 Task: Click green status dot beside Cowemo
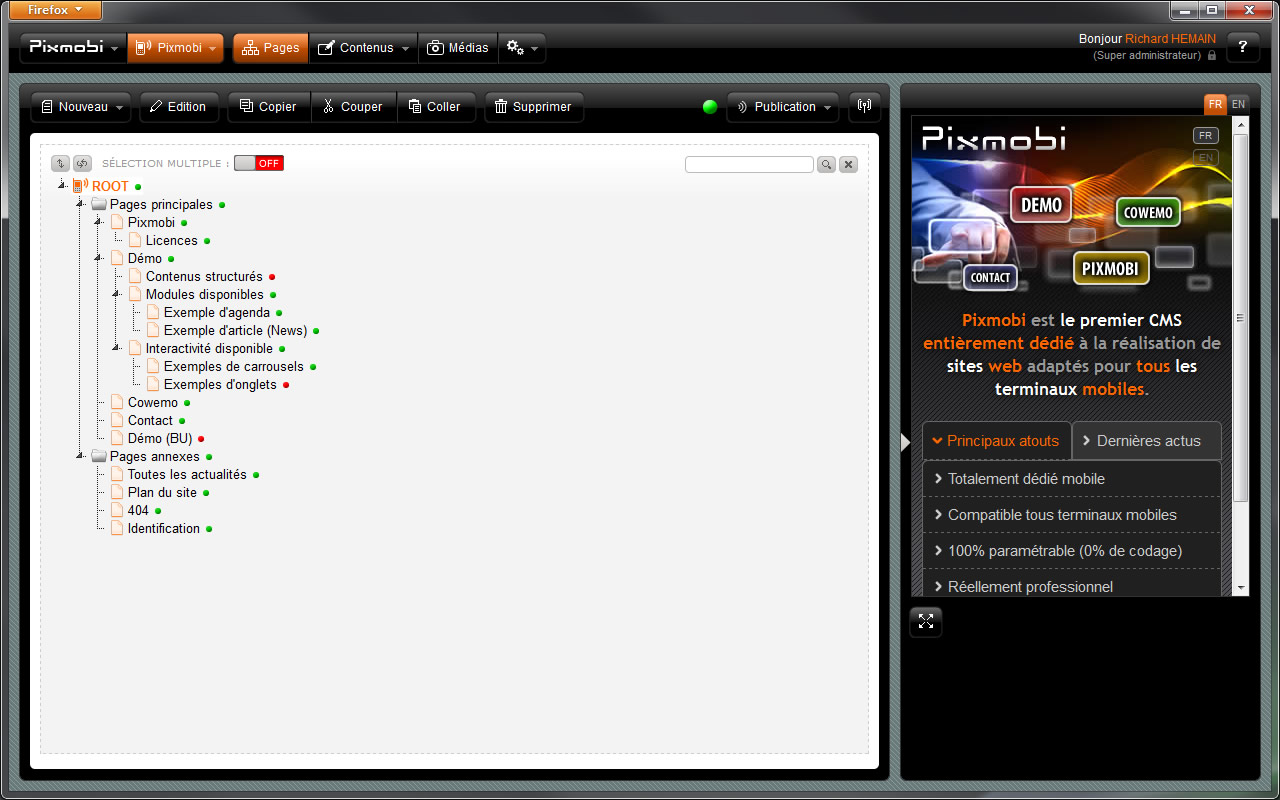pos(187,403)
